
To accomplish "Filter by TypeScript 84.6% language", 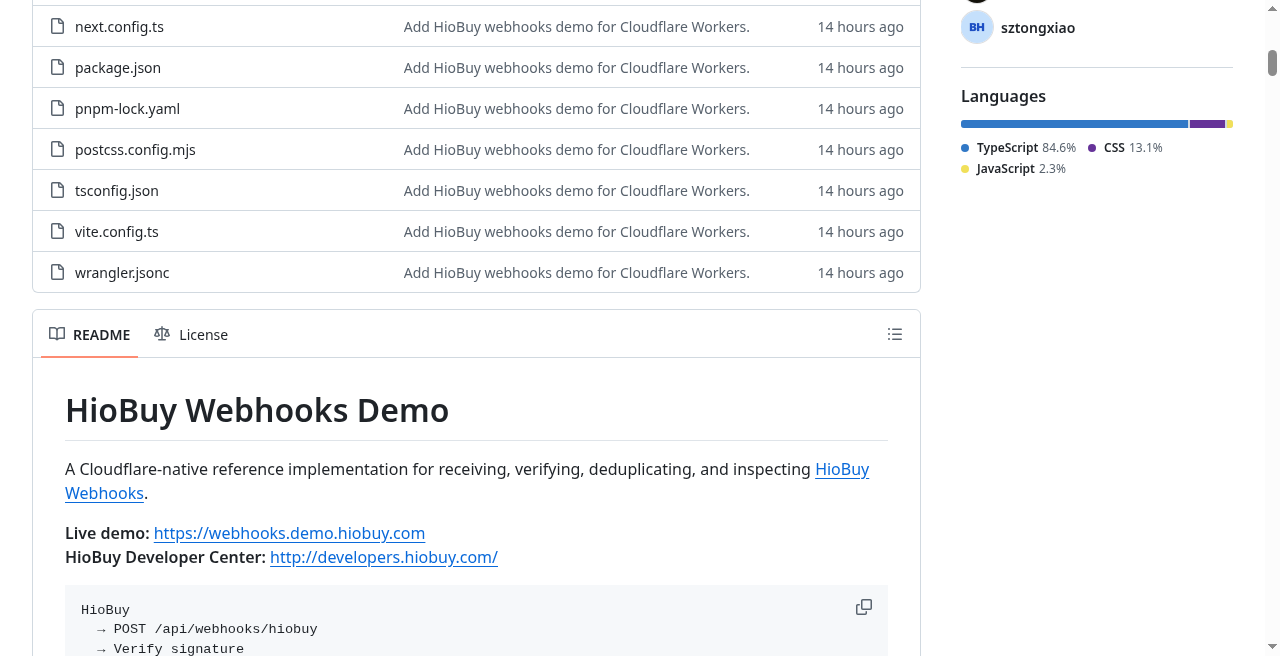I will click(x=1018, y=148).
